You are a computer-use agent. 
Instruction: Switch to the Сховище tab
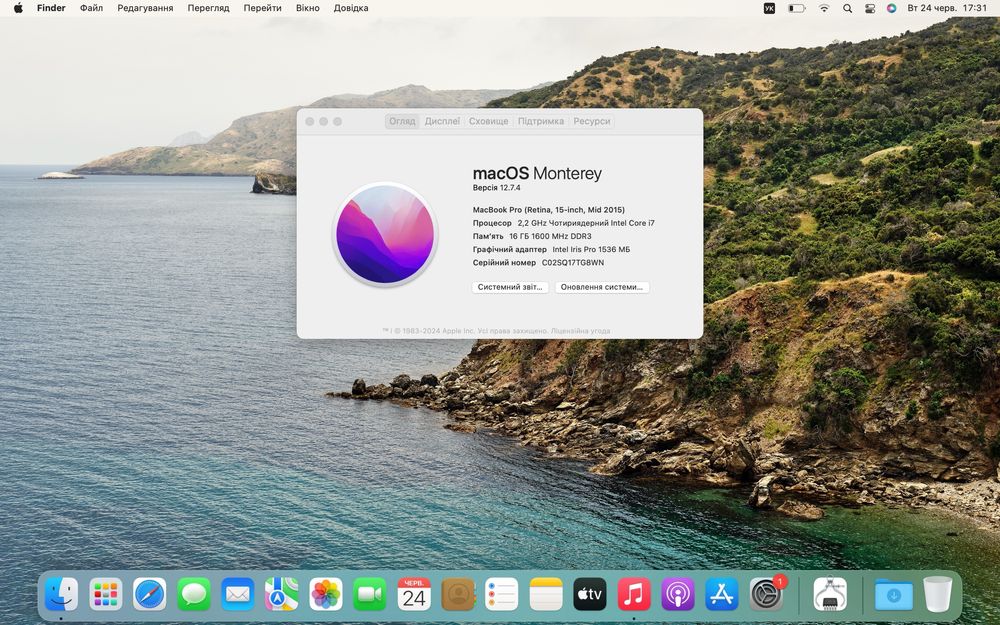tap(489, 121)
